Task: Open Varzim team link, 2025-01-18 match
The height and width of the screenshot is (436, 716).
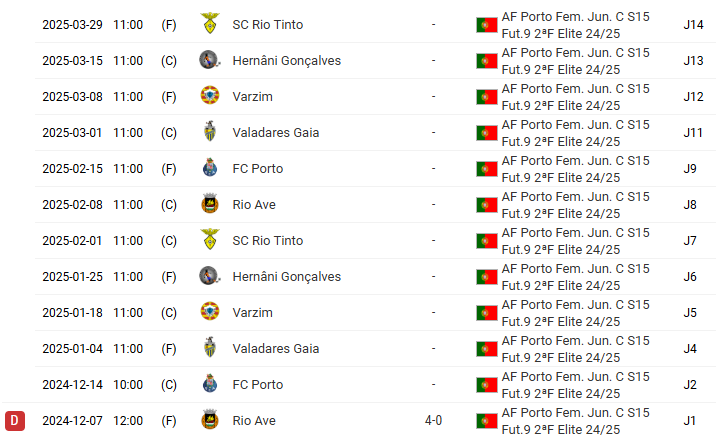Action: pyautogui.click(x=252, y=312)
